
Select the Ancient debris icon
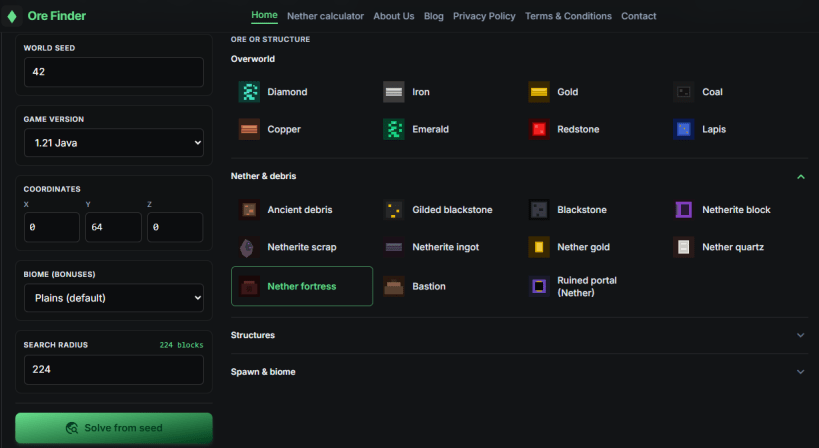[249, 210]
